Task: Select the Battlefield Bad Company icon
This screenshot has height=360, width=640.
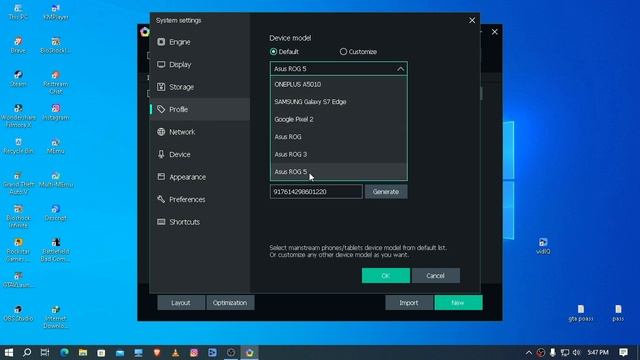Action: 56,249
